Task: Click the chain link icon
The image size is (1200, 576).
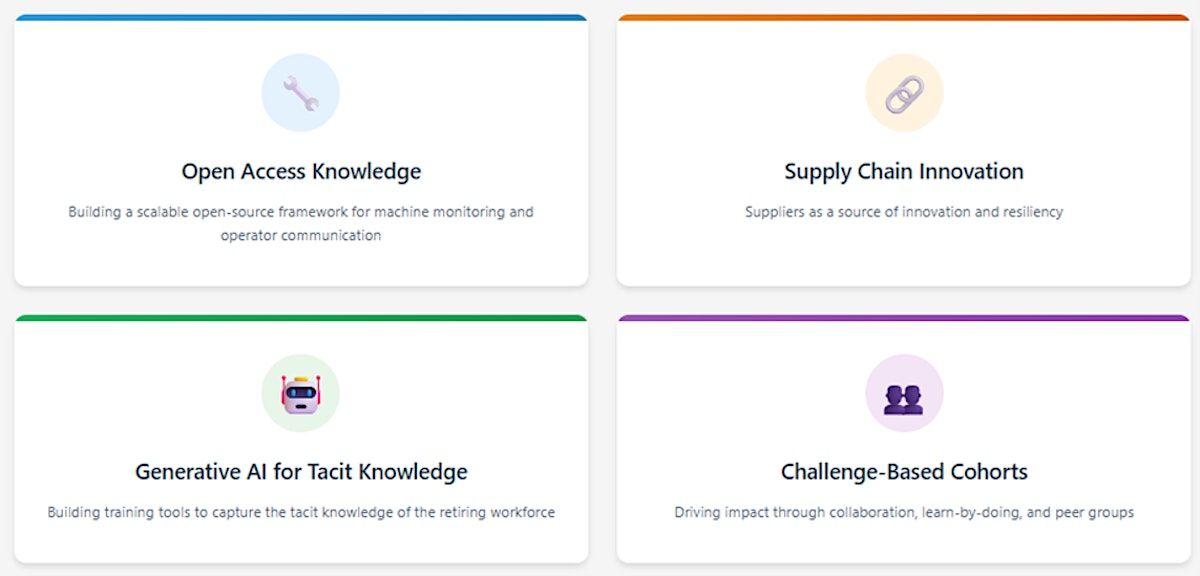Action: point(904,93)
